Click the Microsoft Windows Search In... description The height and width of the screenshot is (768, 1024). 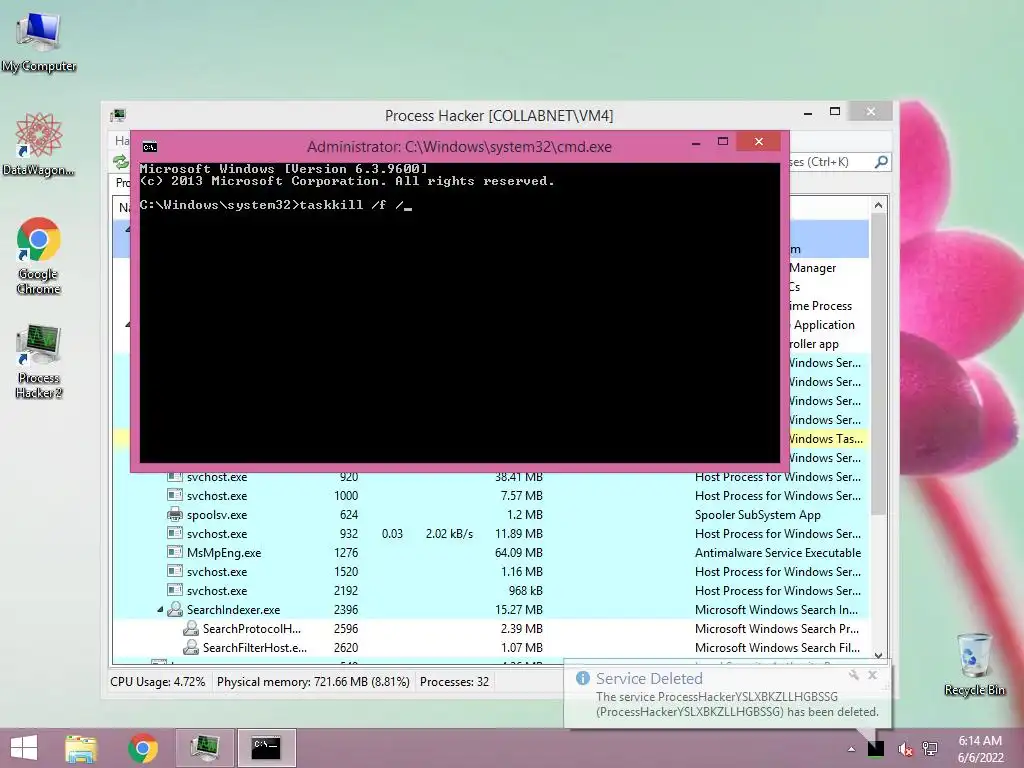point(776,609)
